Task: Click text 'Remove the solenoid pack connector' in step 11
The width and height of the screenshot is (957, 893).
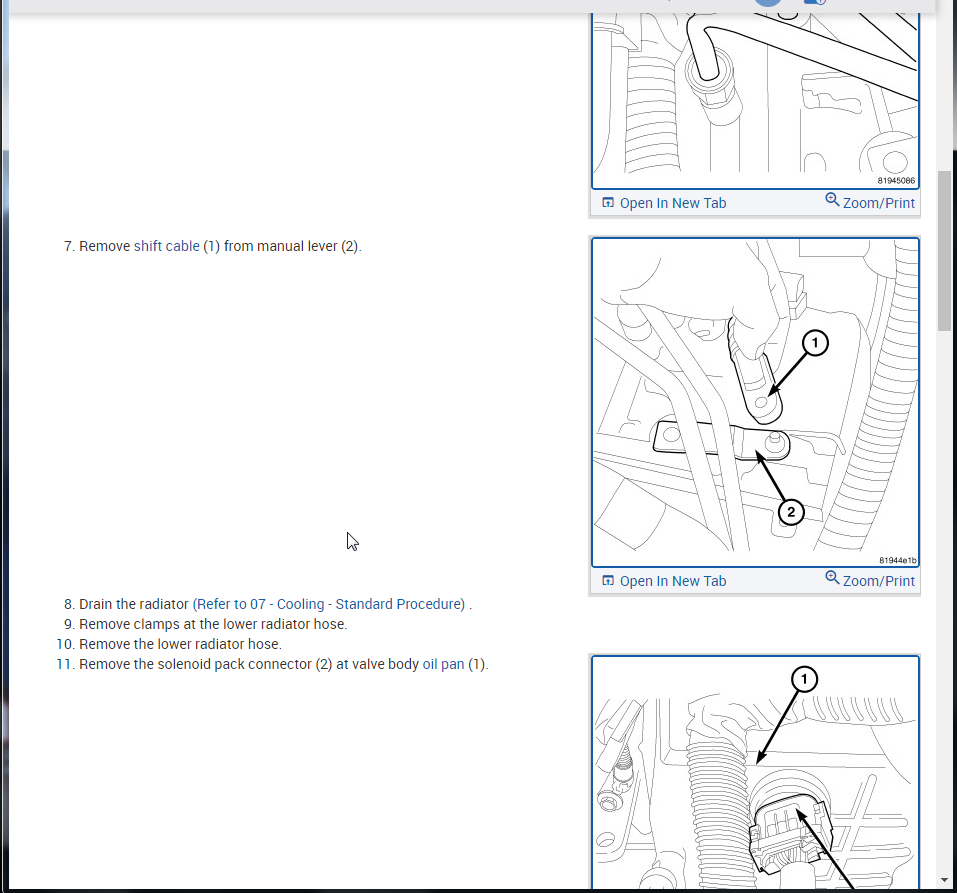Action: click(195, 664)
